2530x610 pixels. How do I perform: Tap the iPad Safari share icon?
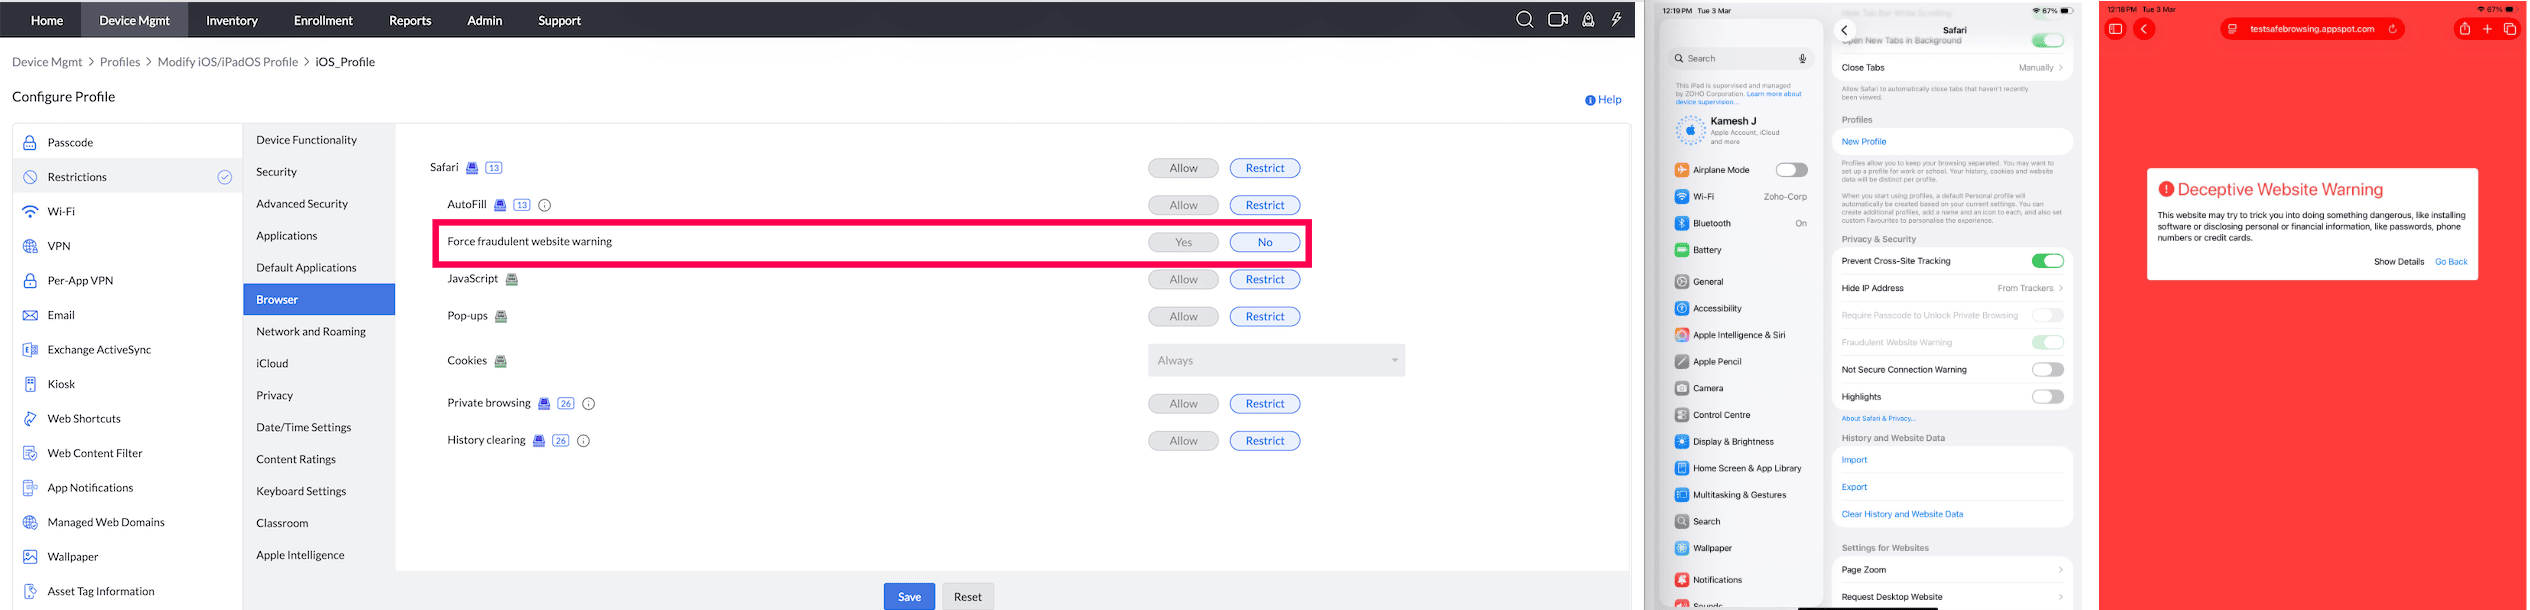coord(2464,29)
